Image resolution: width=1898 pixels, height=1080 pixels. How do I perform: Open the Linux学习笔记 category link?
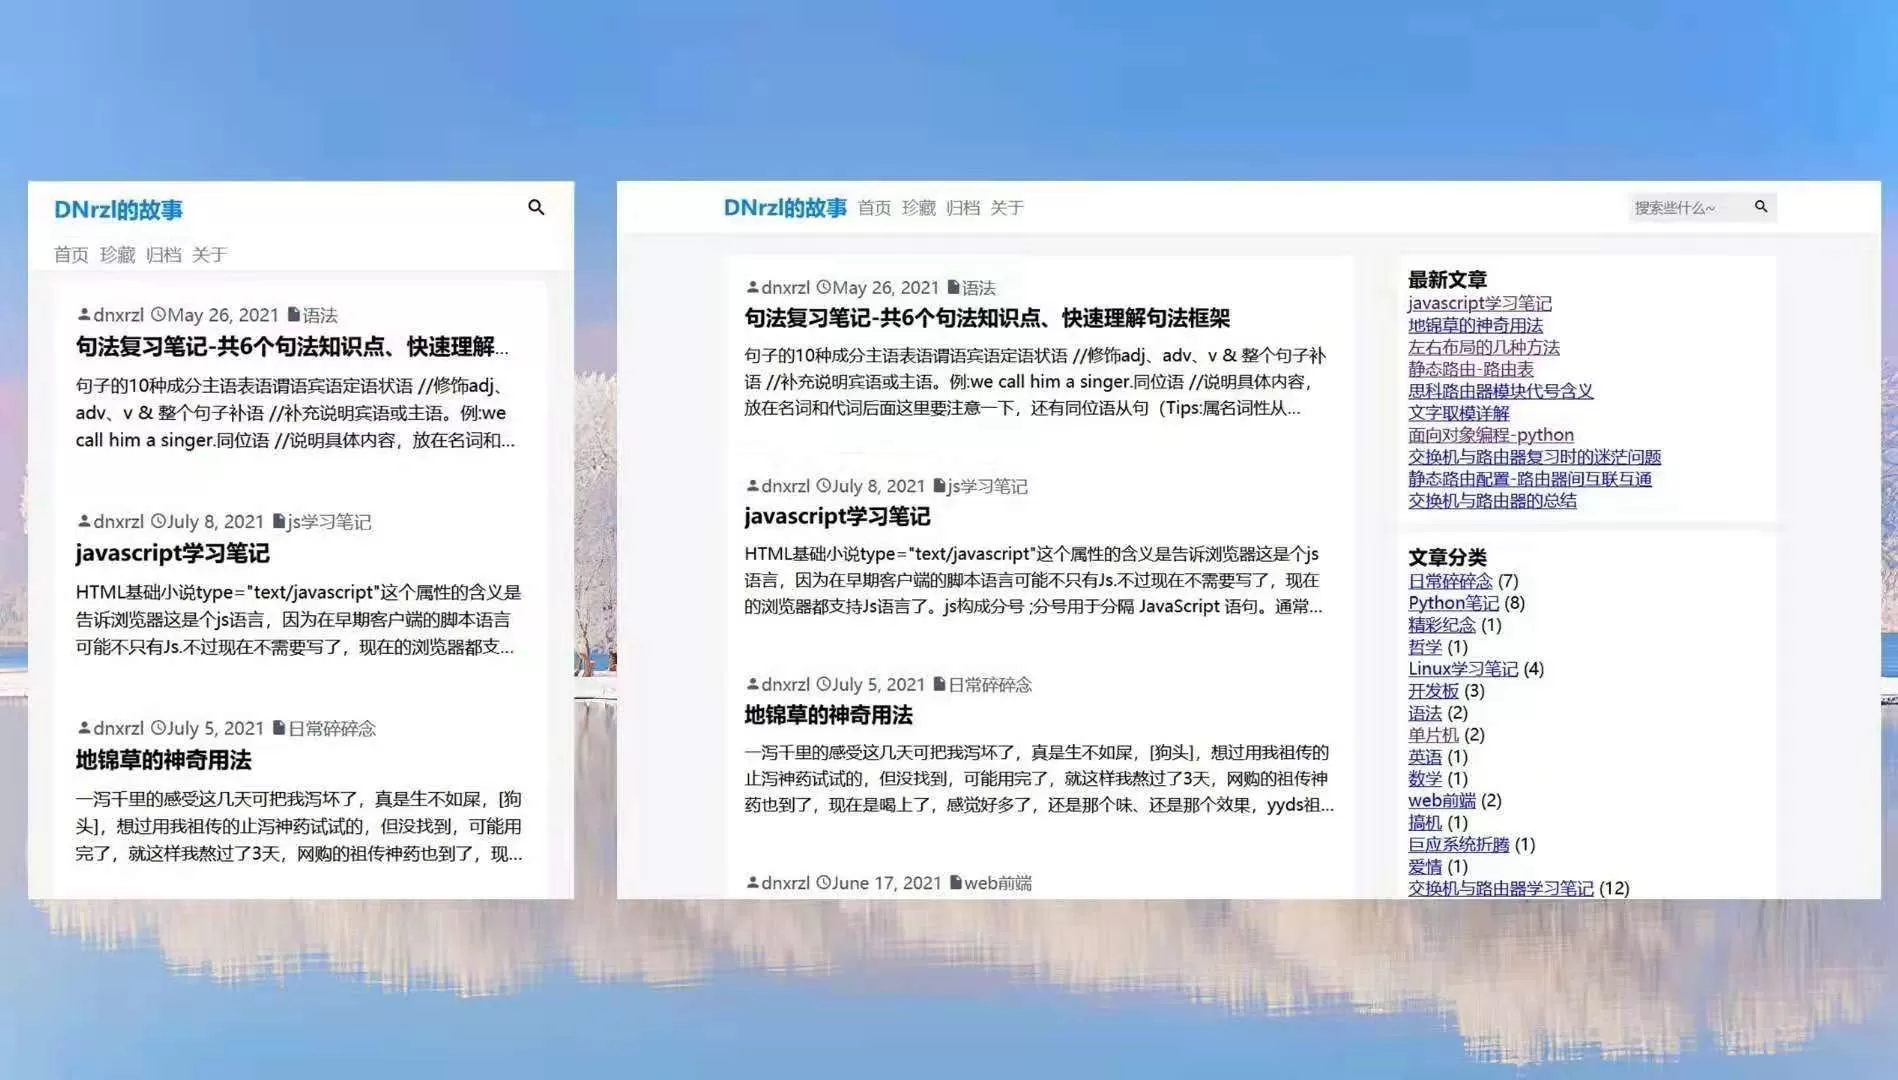1462,669
